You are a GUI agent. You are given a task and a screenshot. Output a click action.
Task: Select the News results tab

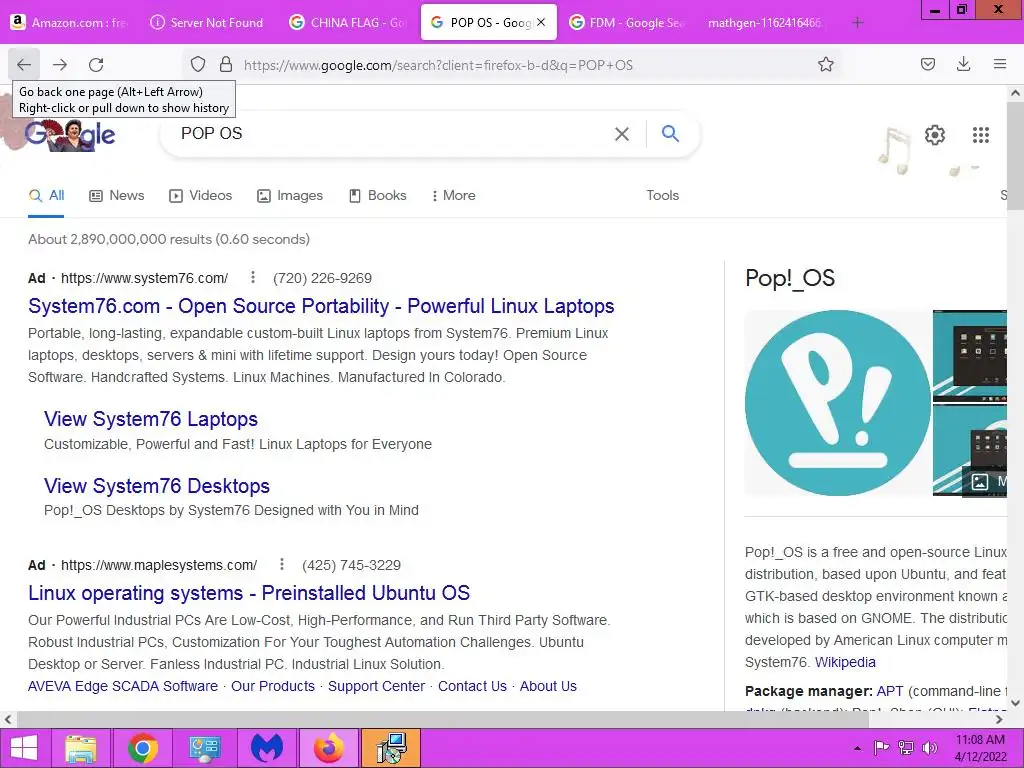pos(116,195)
